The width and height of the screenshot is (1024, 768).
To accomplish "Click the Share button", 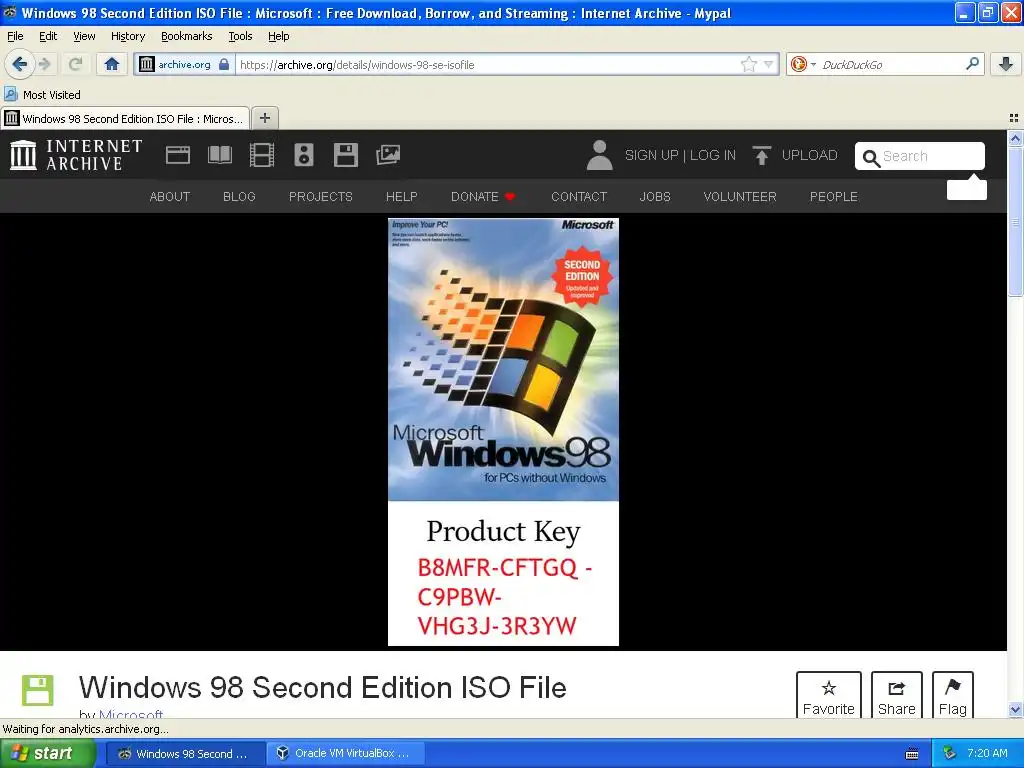I will point(897,696).
